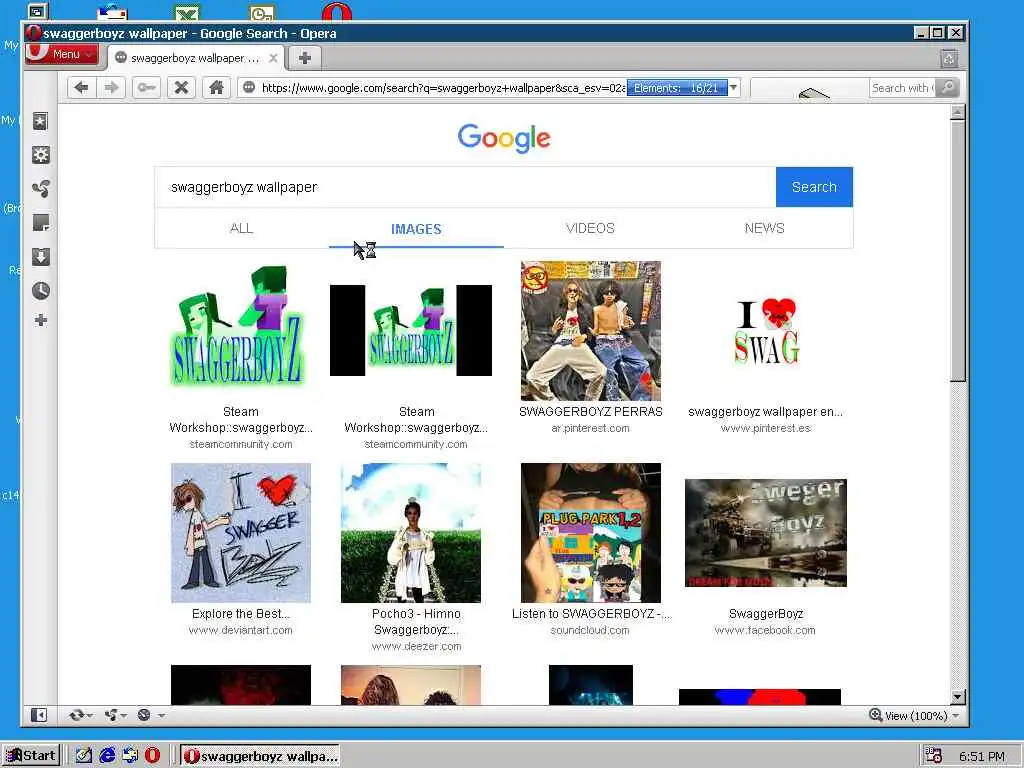1024x768 pixels.
Task: Open the red Opera Menu button
Action: coord(62,54)
